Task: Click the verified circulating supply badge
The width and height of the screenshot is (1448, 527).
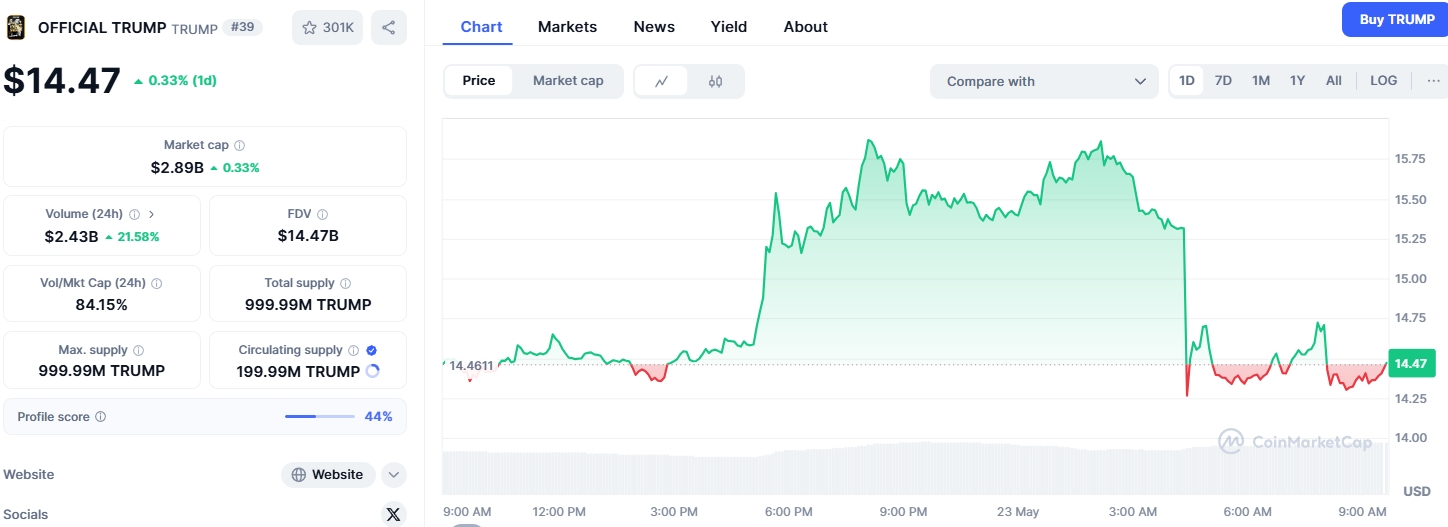Action: pos(371,351)
